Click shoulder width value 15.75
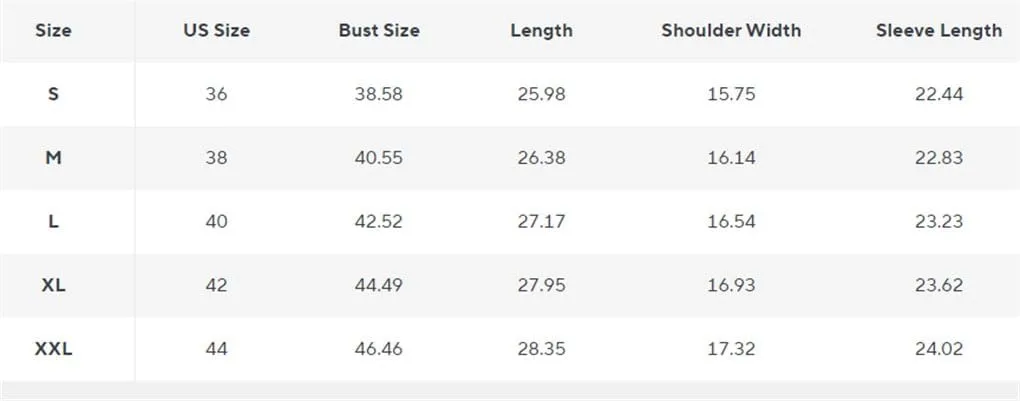The width and height of the screenshot is (1020, 401). pos(730,94)
